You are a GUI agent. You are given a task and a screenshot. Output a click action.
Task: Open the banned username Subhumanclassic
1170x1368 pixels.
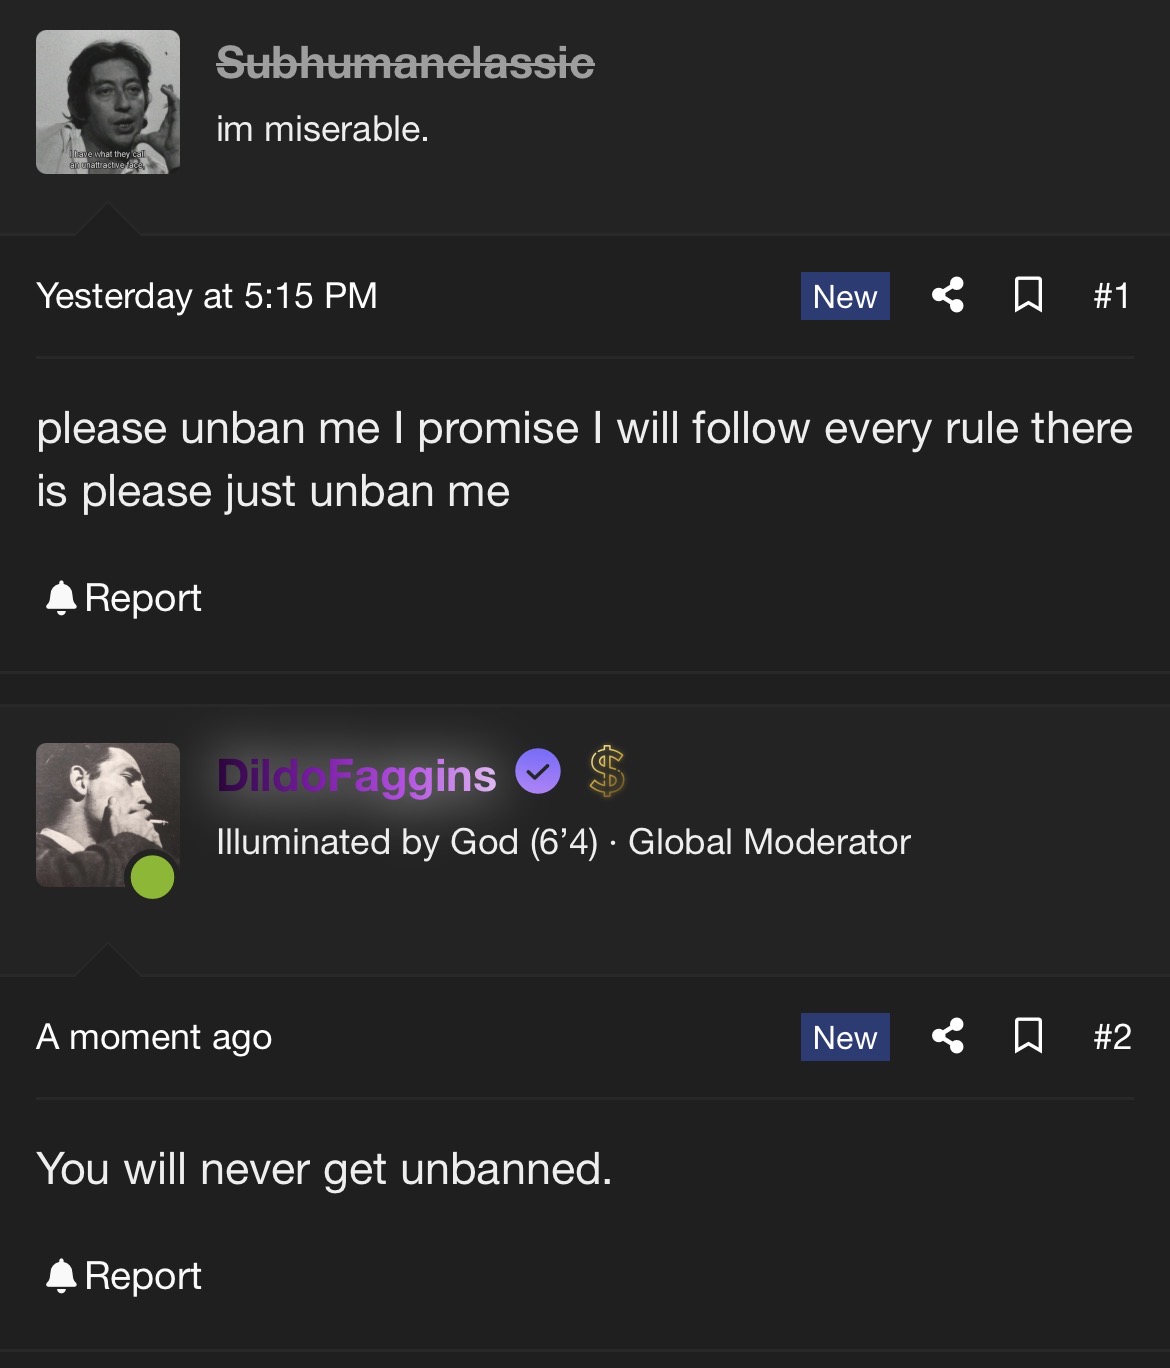[405, 63]
